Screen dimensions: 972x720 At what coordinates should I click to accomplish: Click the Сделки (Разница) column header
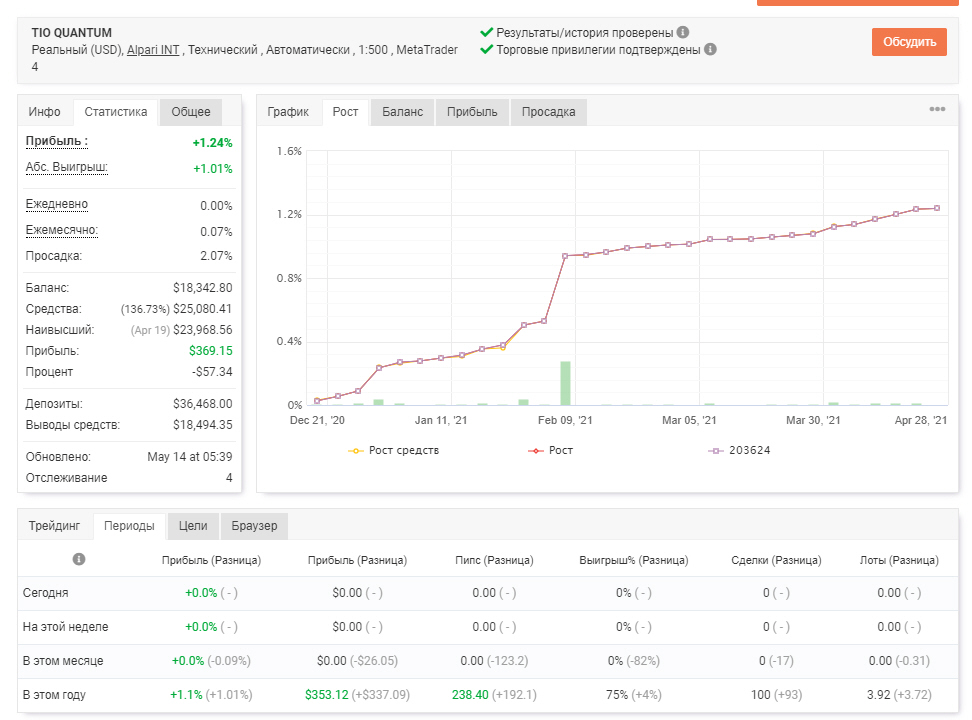[776, 560]
